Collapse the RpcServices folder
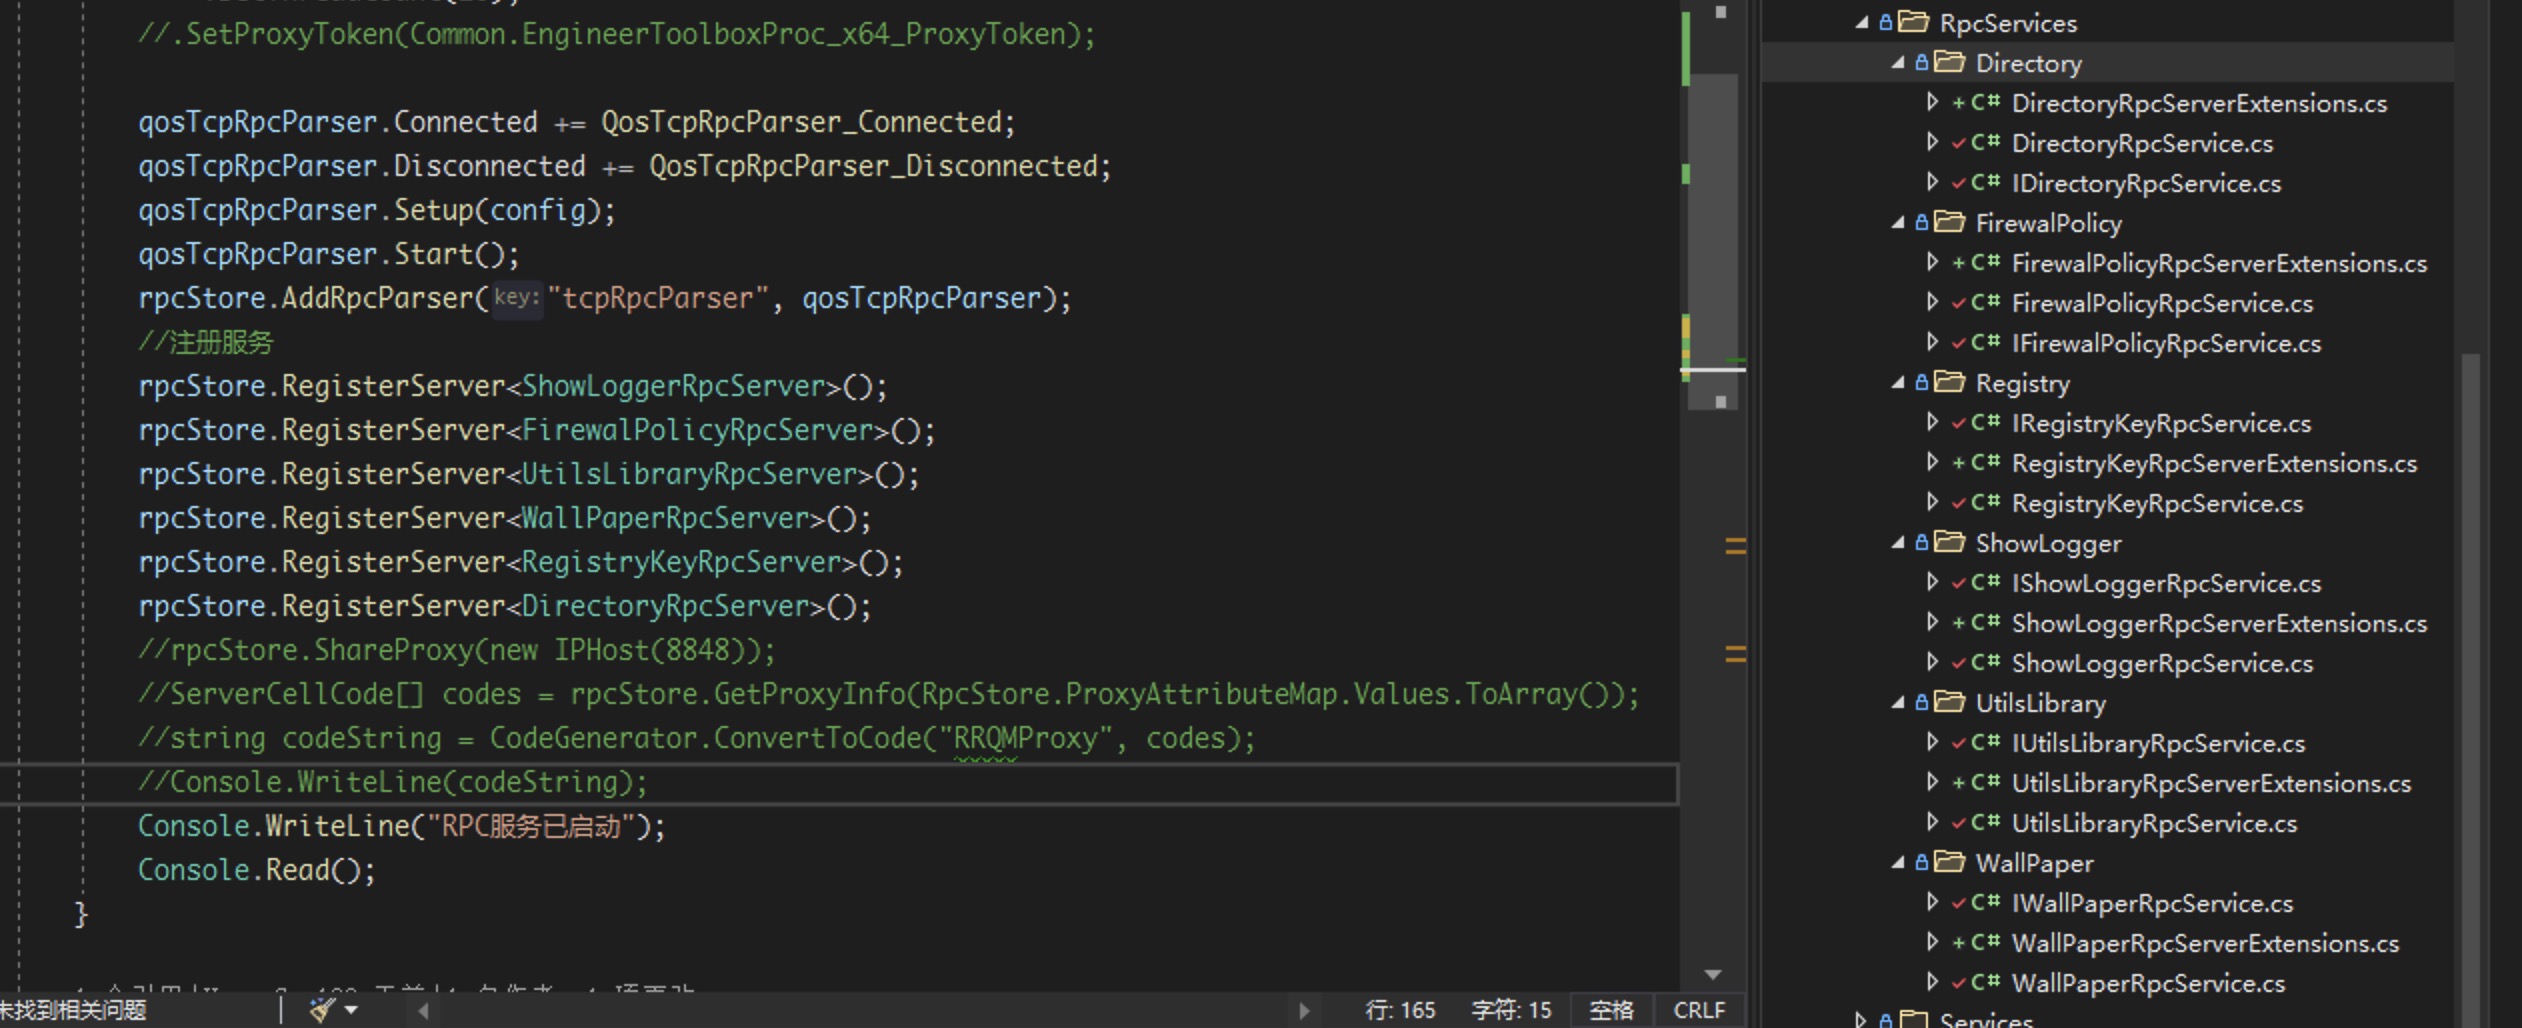 click(x=1862, y=22)
